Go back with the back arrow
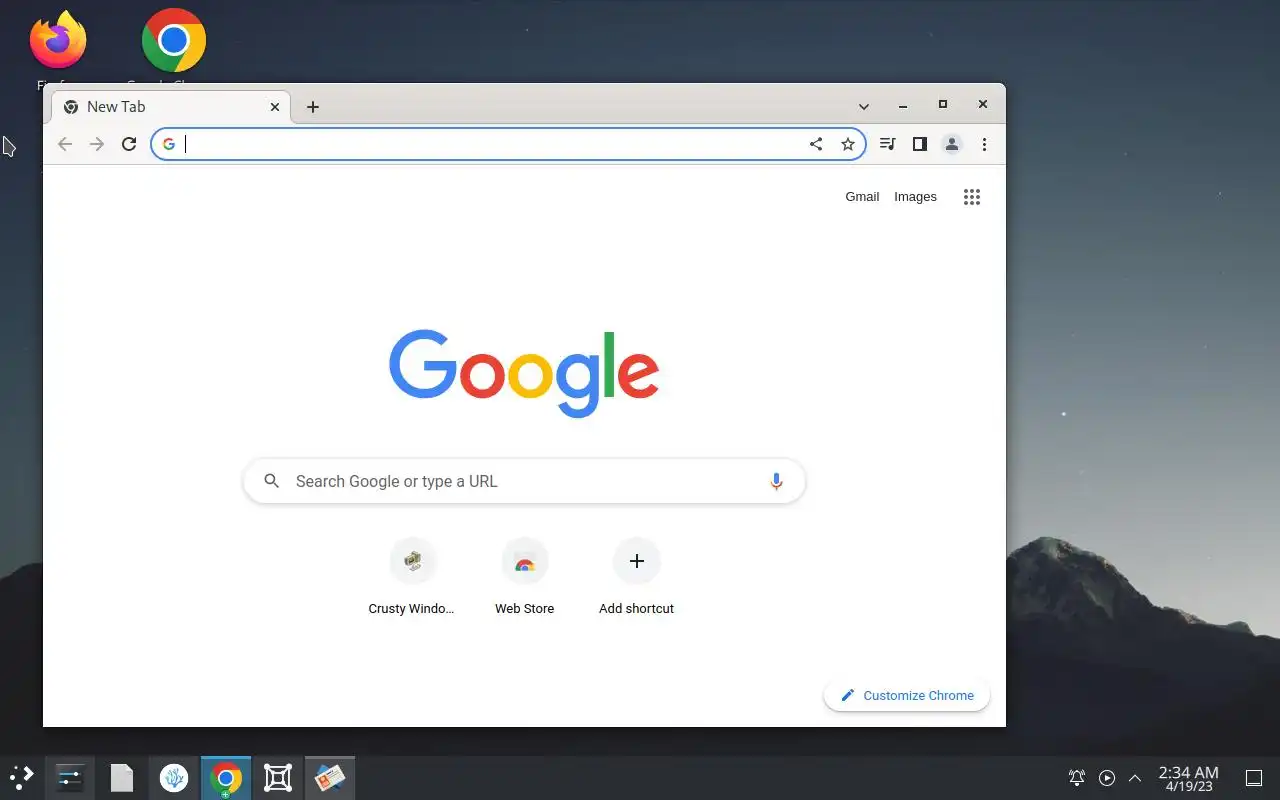The height and width of the screenshot is (800, 1280). 65,144
